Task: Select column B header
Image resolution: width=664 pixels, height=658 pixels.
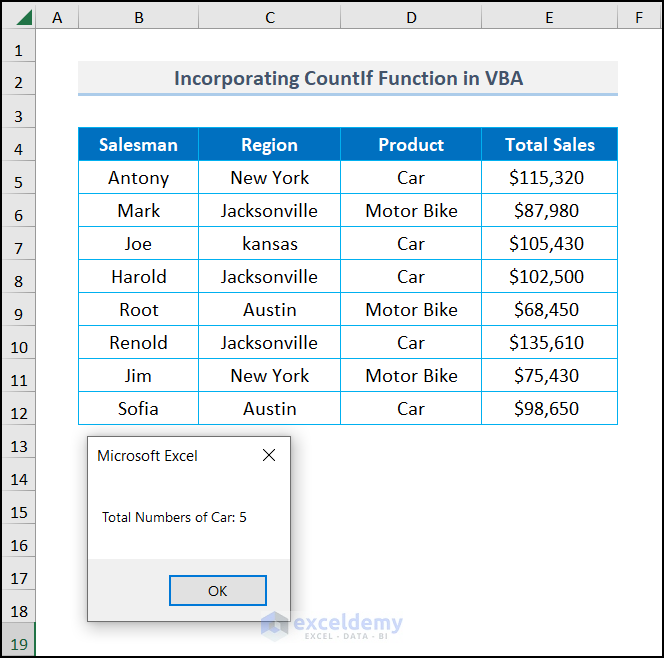Action: [138, 17]
